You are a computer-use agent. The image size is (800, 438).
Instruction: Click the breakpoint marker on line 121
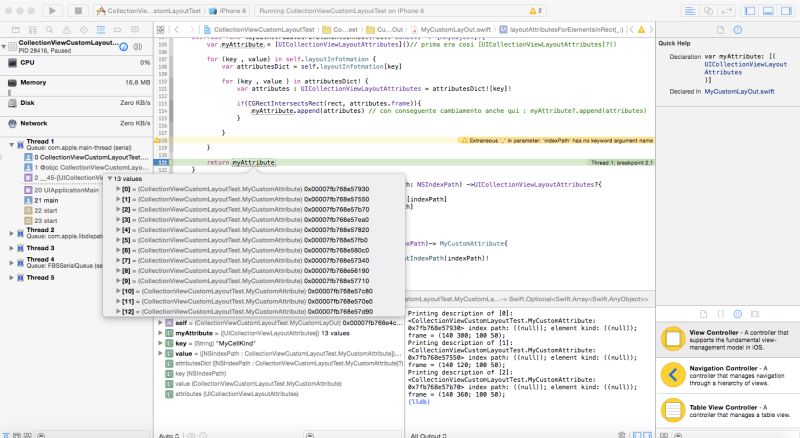tap(162, 162)
